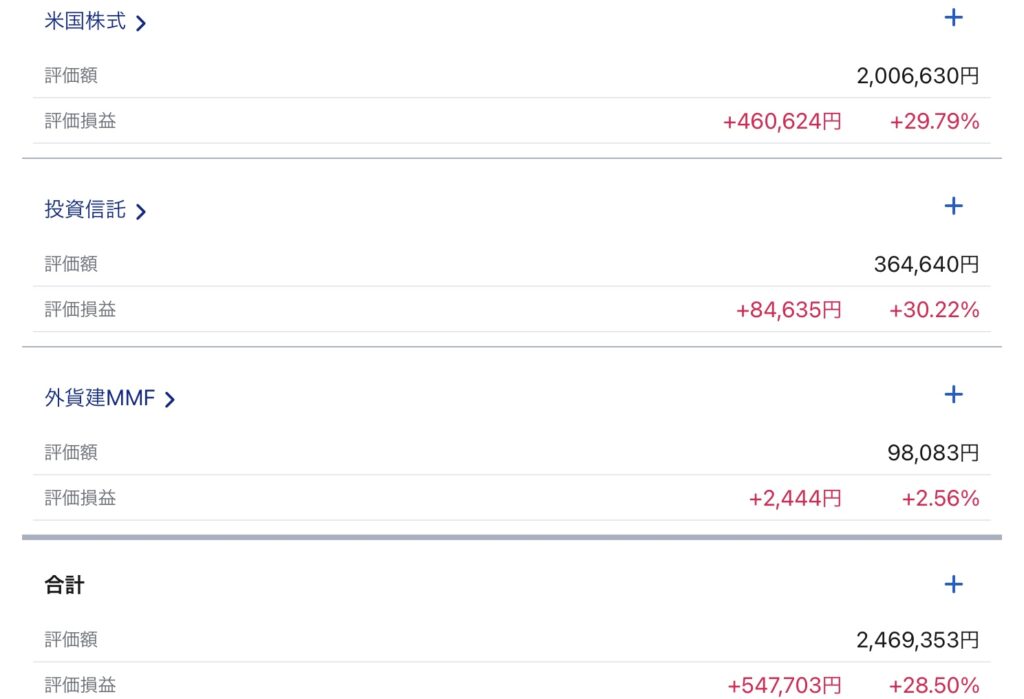Click the 2,469,353円 total valuation
Image resolution: width=1024 pixels, height=699 pixels.
(x=917, y=640)
